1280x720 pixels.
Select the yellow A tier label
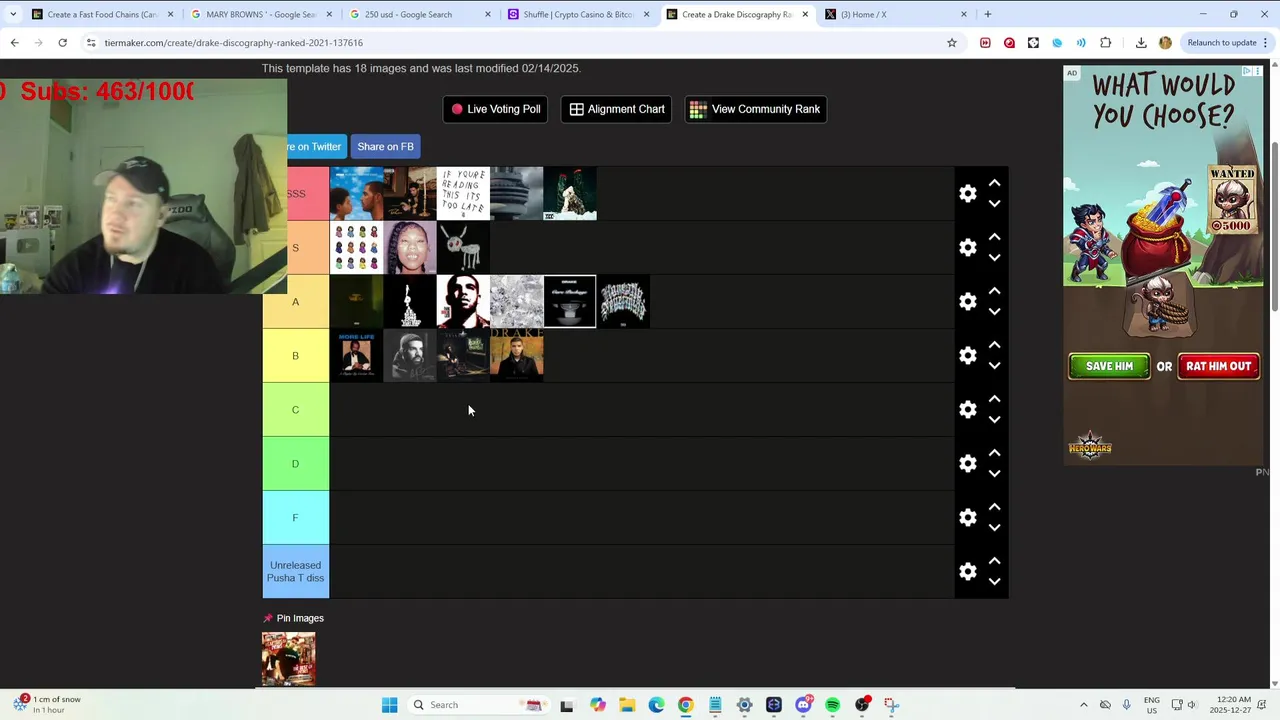(295, 301)
